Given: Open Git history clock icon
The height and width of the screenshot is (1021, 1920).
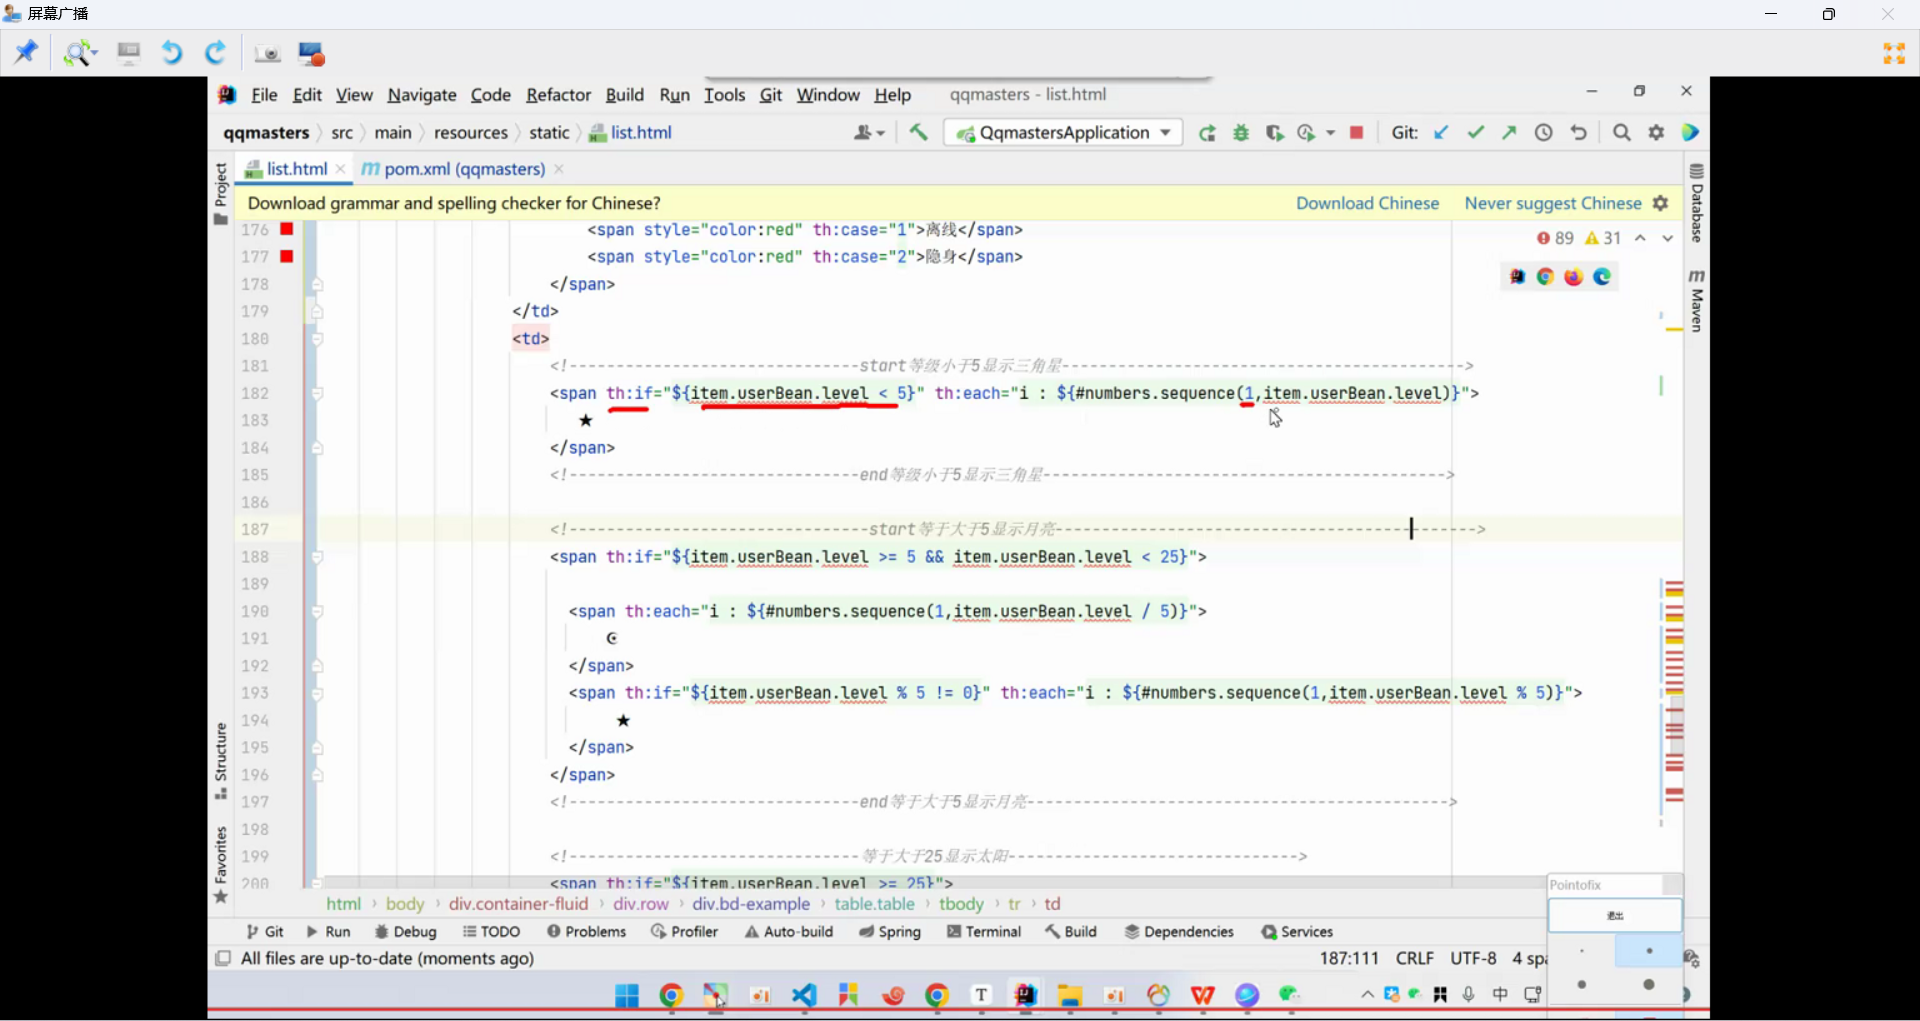Looking at the screenshot, I should click(1543, 133).
